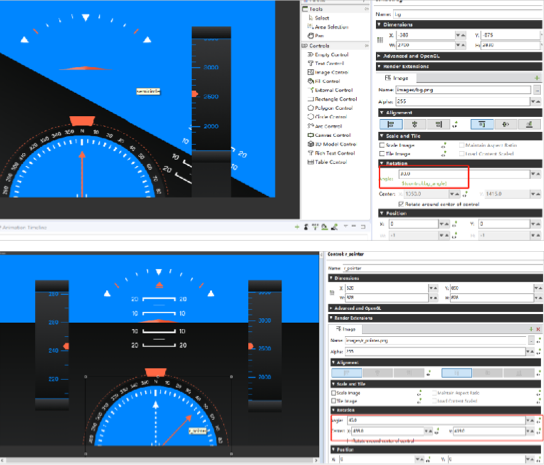Enable the Tile Image checkbox
The width and height of the screenshot is (544, 465).
[x=382, y=153]
